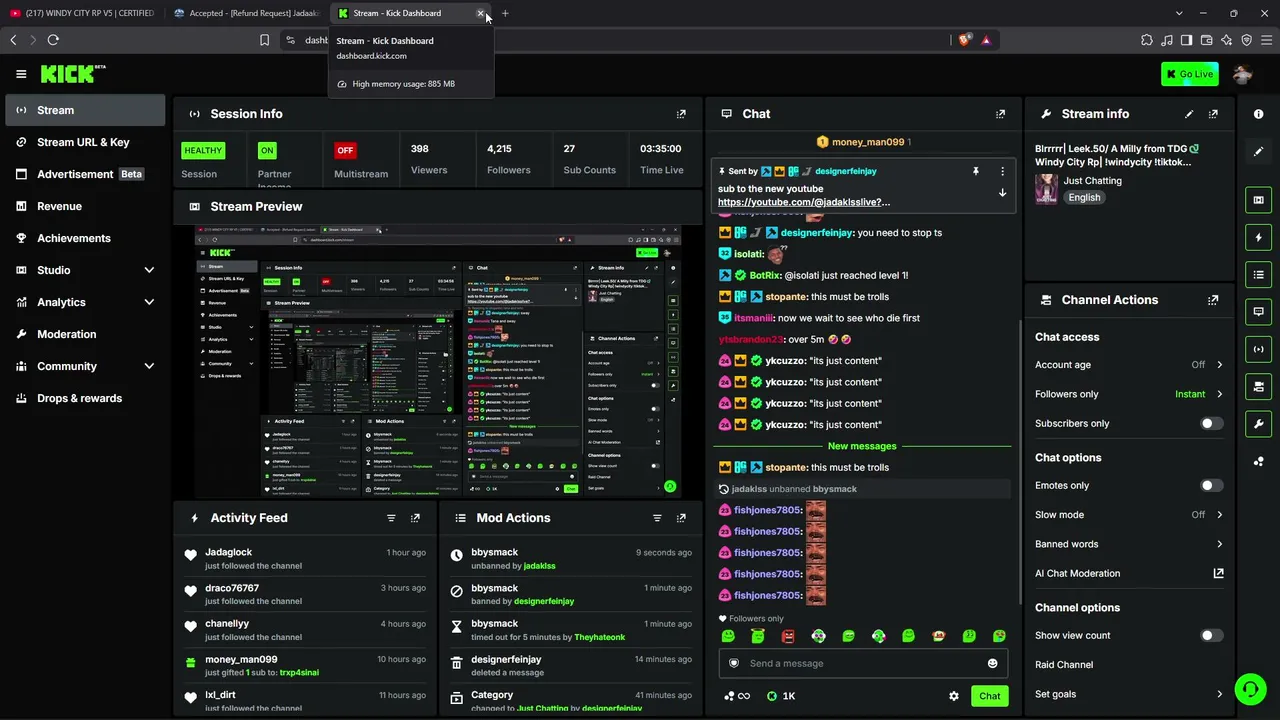Click the Go Live button
The width and height of the screenshot is (1280, 720).
1189,74
